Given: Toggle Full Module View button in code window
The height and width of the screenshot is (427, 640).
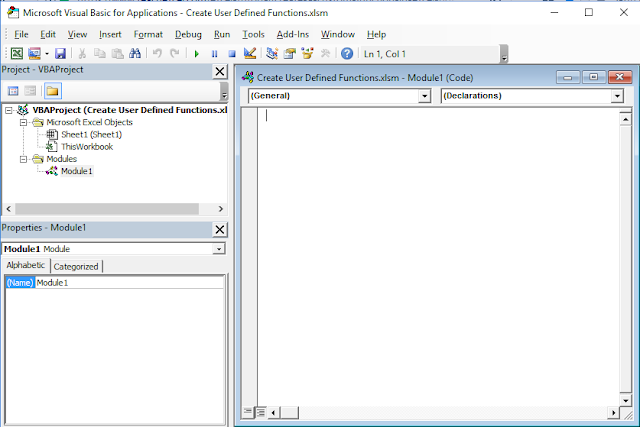Looking at the screenshot, I should (x=260, y=412).
